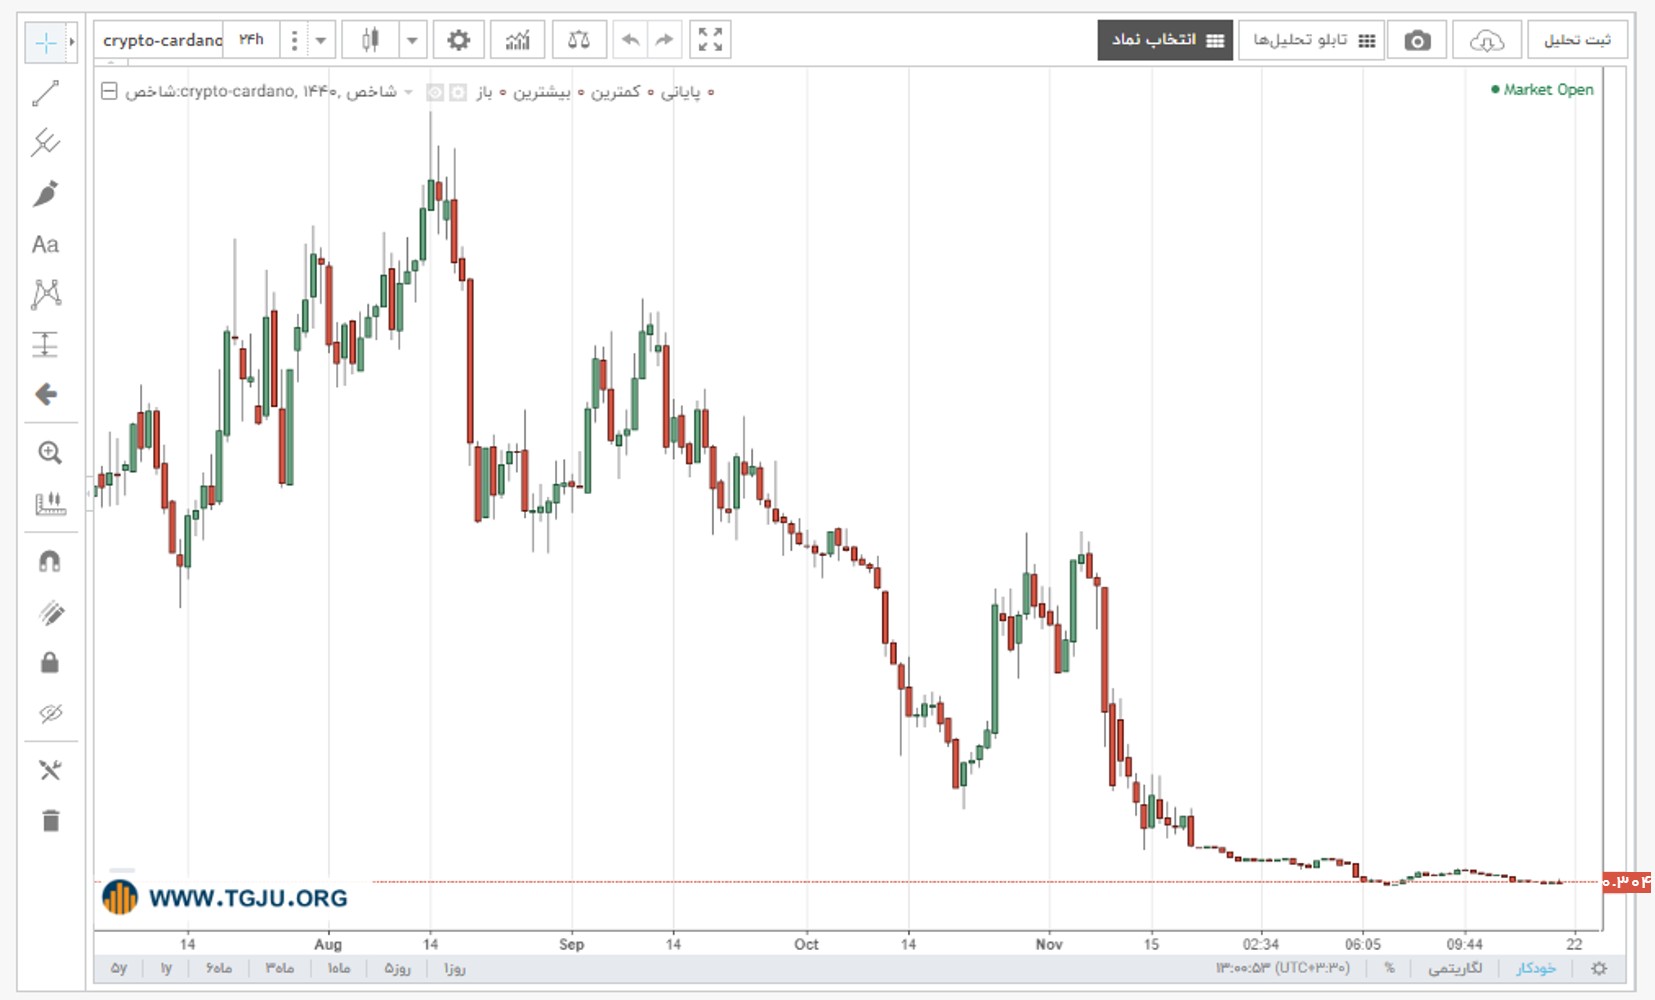
Task: Choose the Aa text annotation tool
Action: [x=46, y=244]
